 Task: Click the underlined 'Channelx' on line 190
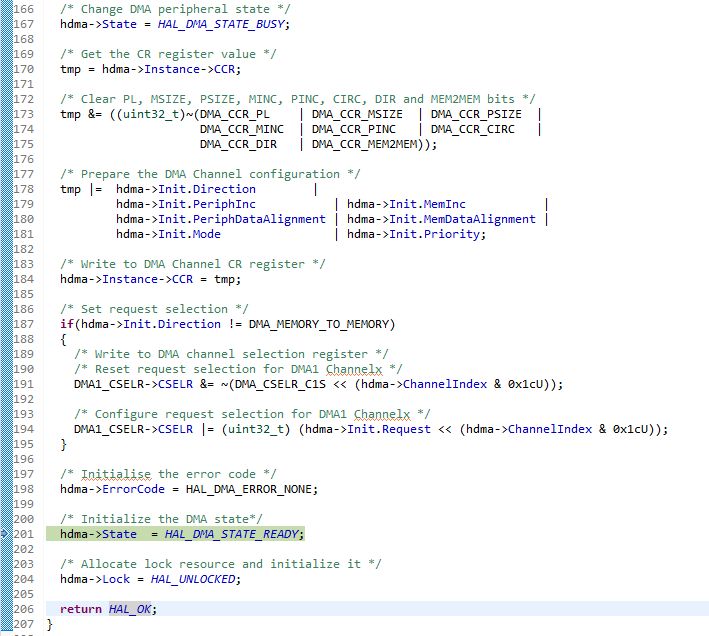[x=354, y=369]
